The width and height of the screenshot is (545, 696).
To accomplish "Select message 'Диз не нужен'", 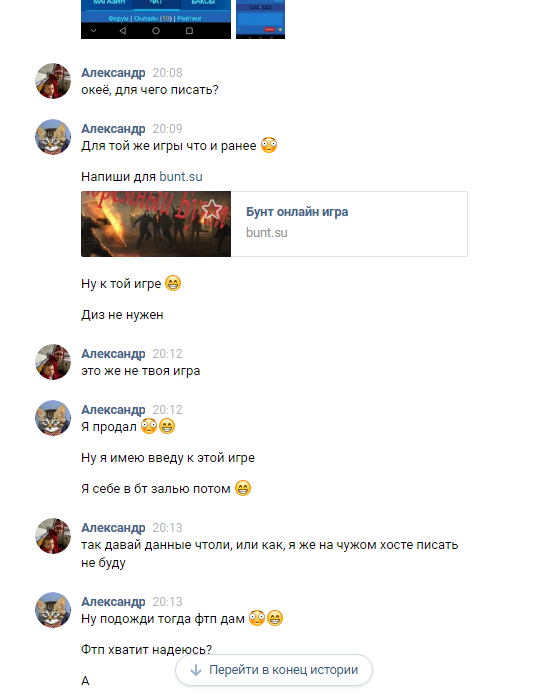I will [122, 315].
